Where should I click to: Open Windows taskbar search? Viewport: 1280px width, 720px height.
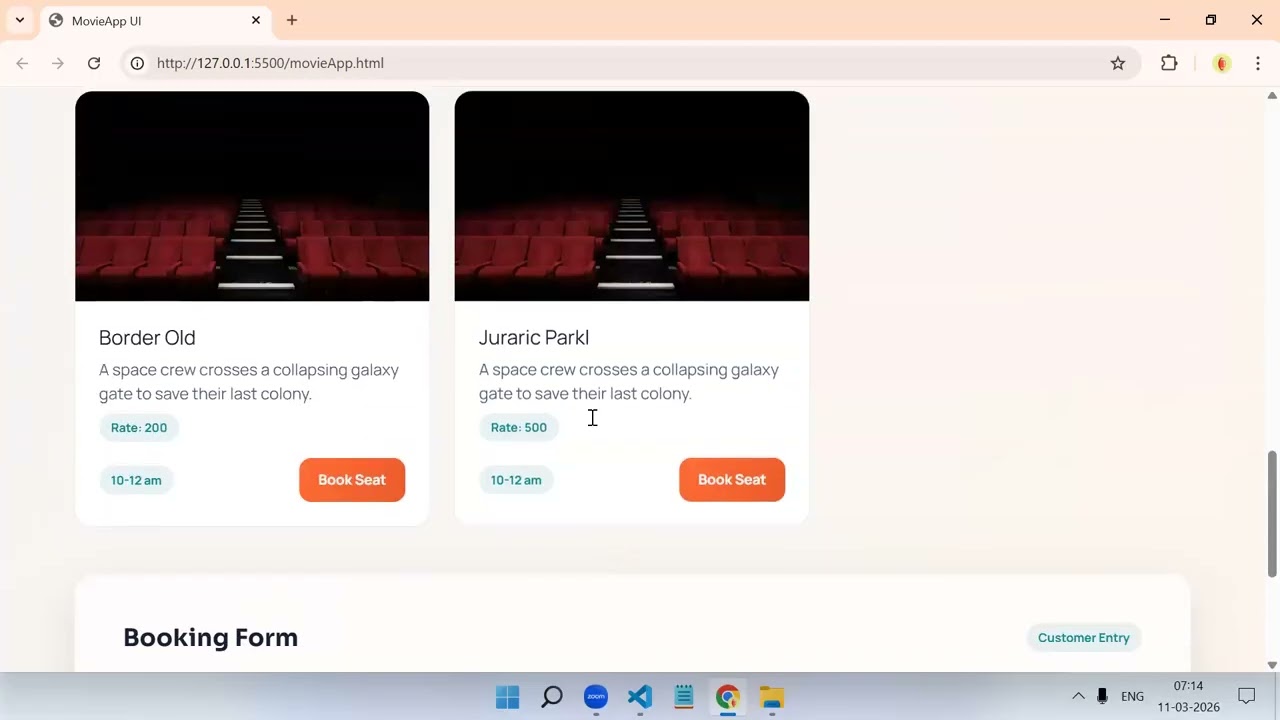click(x=552, y=697)
